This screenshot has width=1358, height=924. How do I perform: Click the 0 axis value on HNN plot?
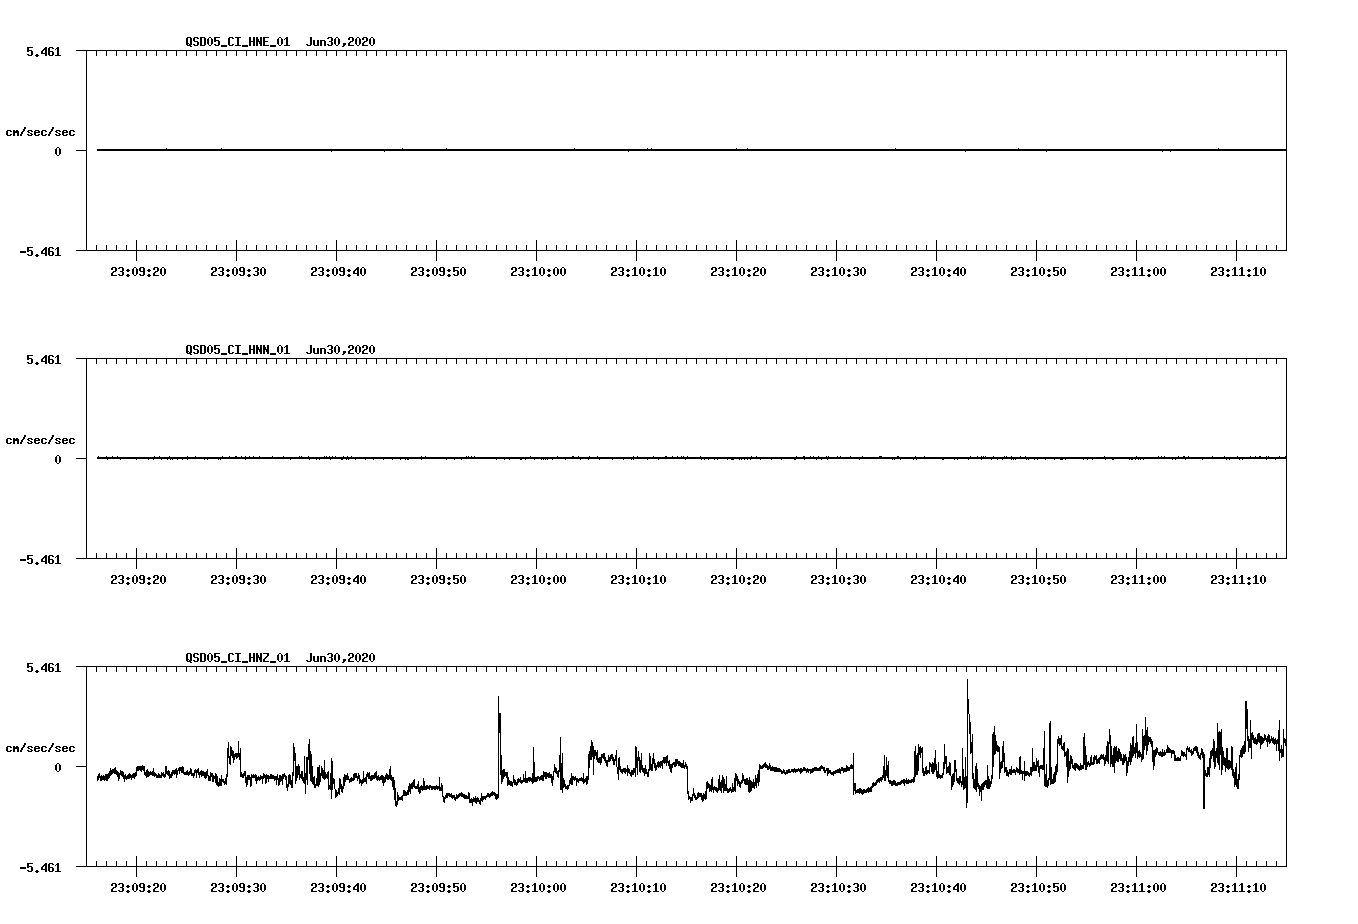[58, 459]
